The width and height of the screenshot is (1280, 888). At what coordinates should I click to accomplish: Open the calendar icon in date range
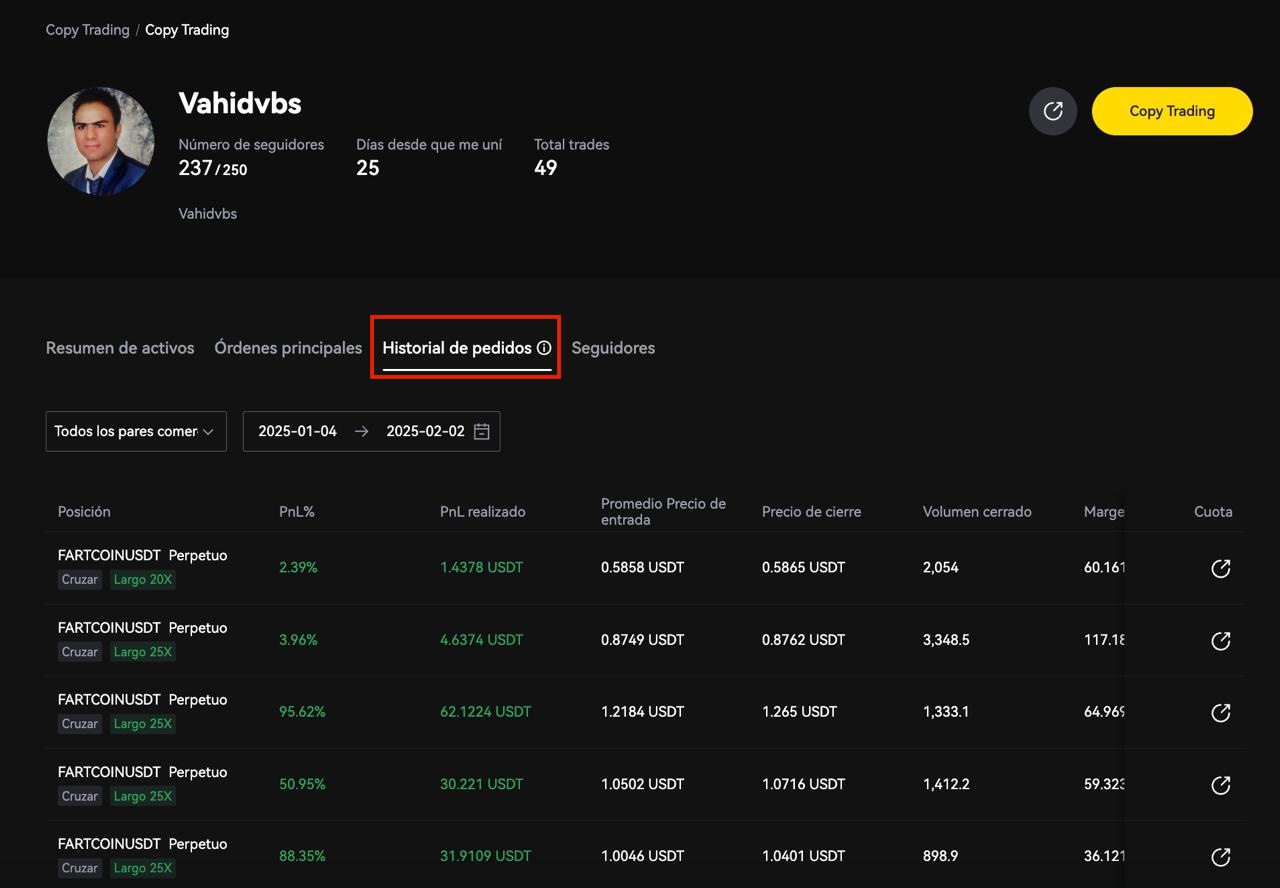[x=482, y=432]
